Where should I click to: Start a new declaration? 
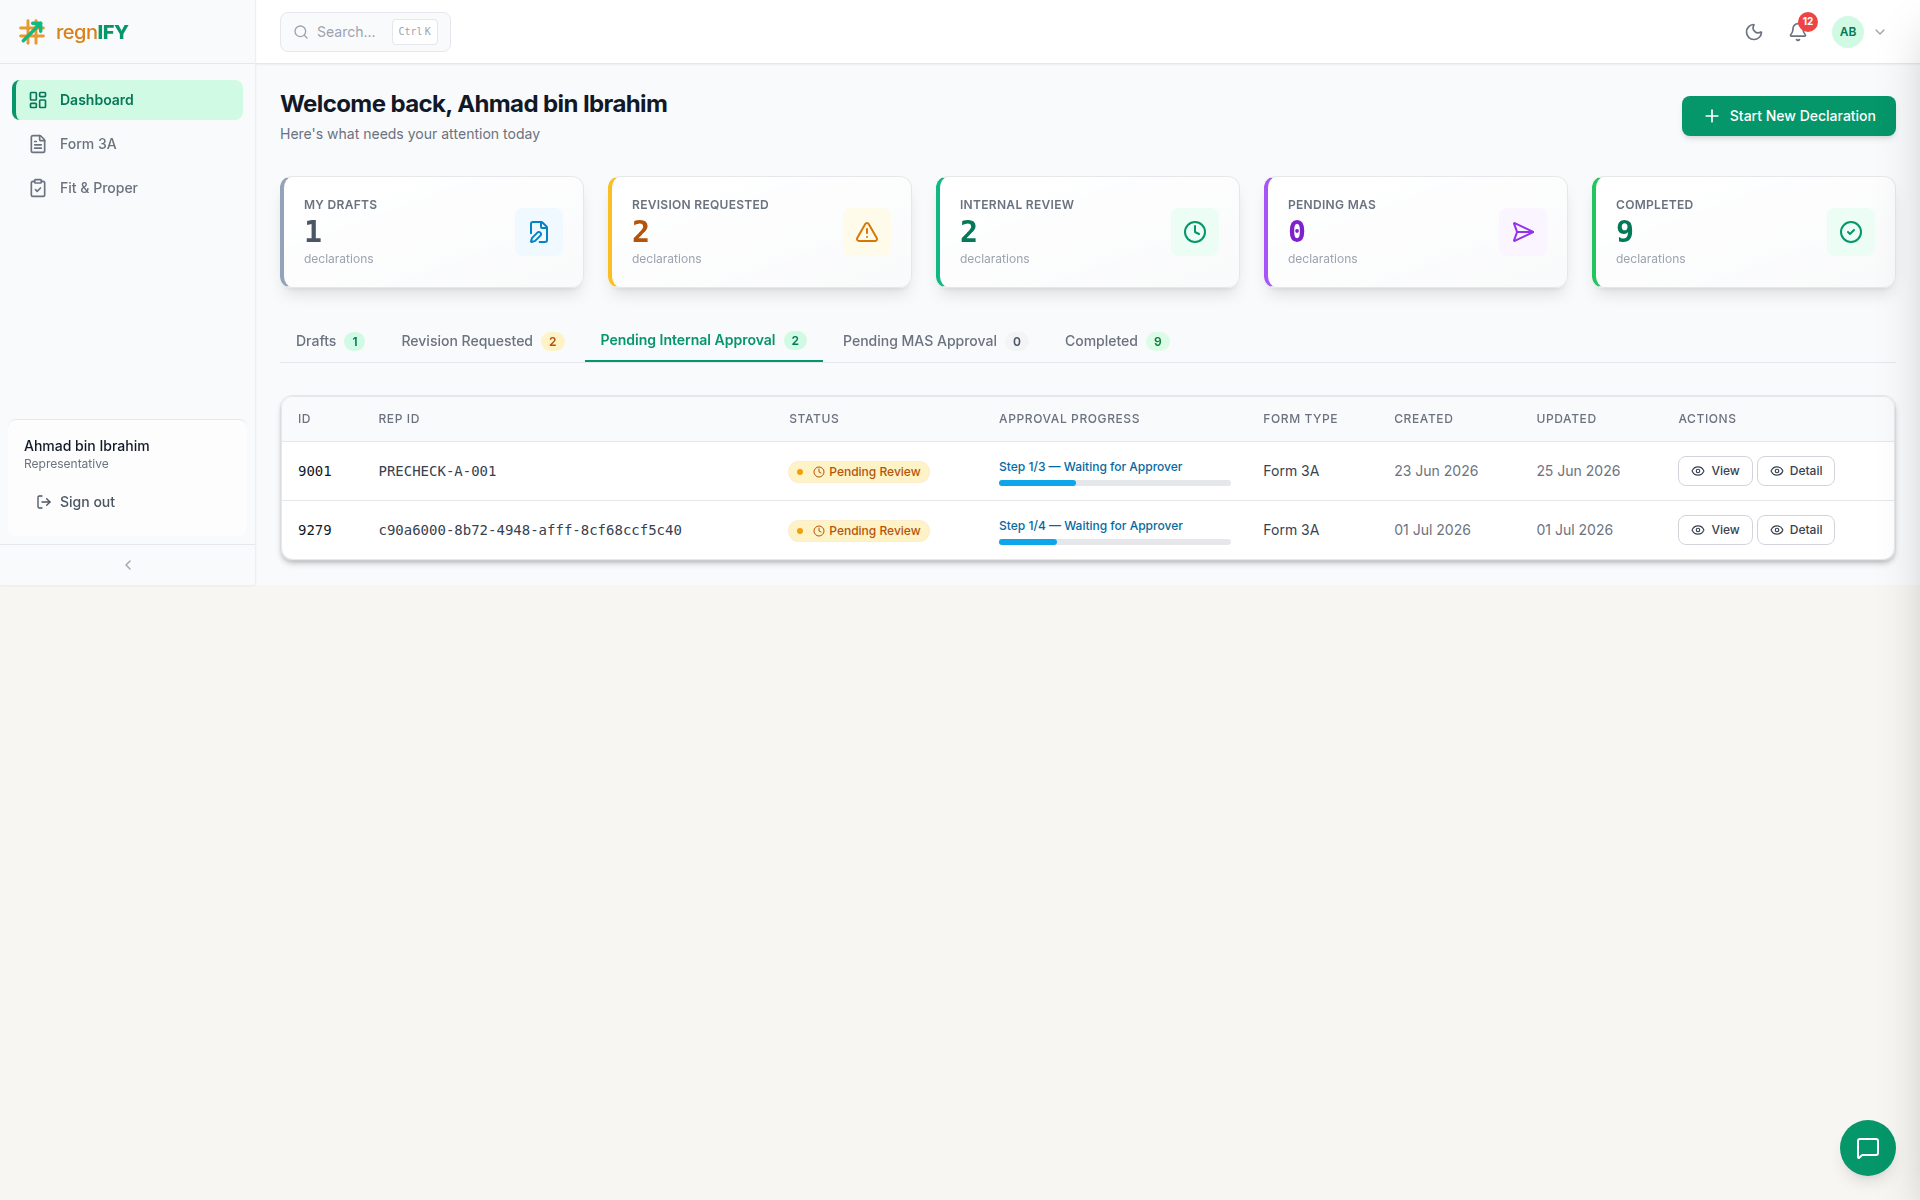pyautogui.click(x=1788, y=116)
